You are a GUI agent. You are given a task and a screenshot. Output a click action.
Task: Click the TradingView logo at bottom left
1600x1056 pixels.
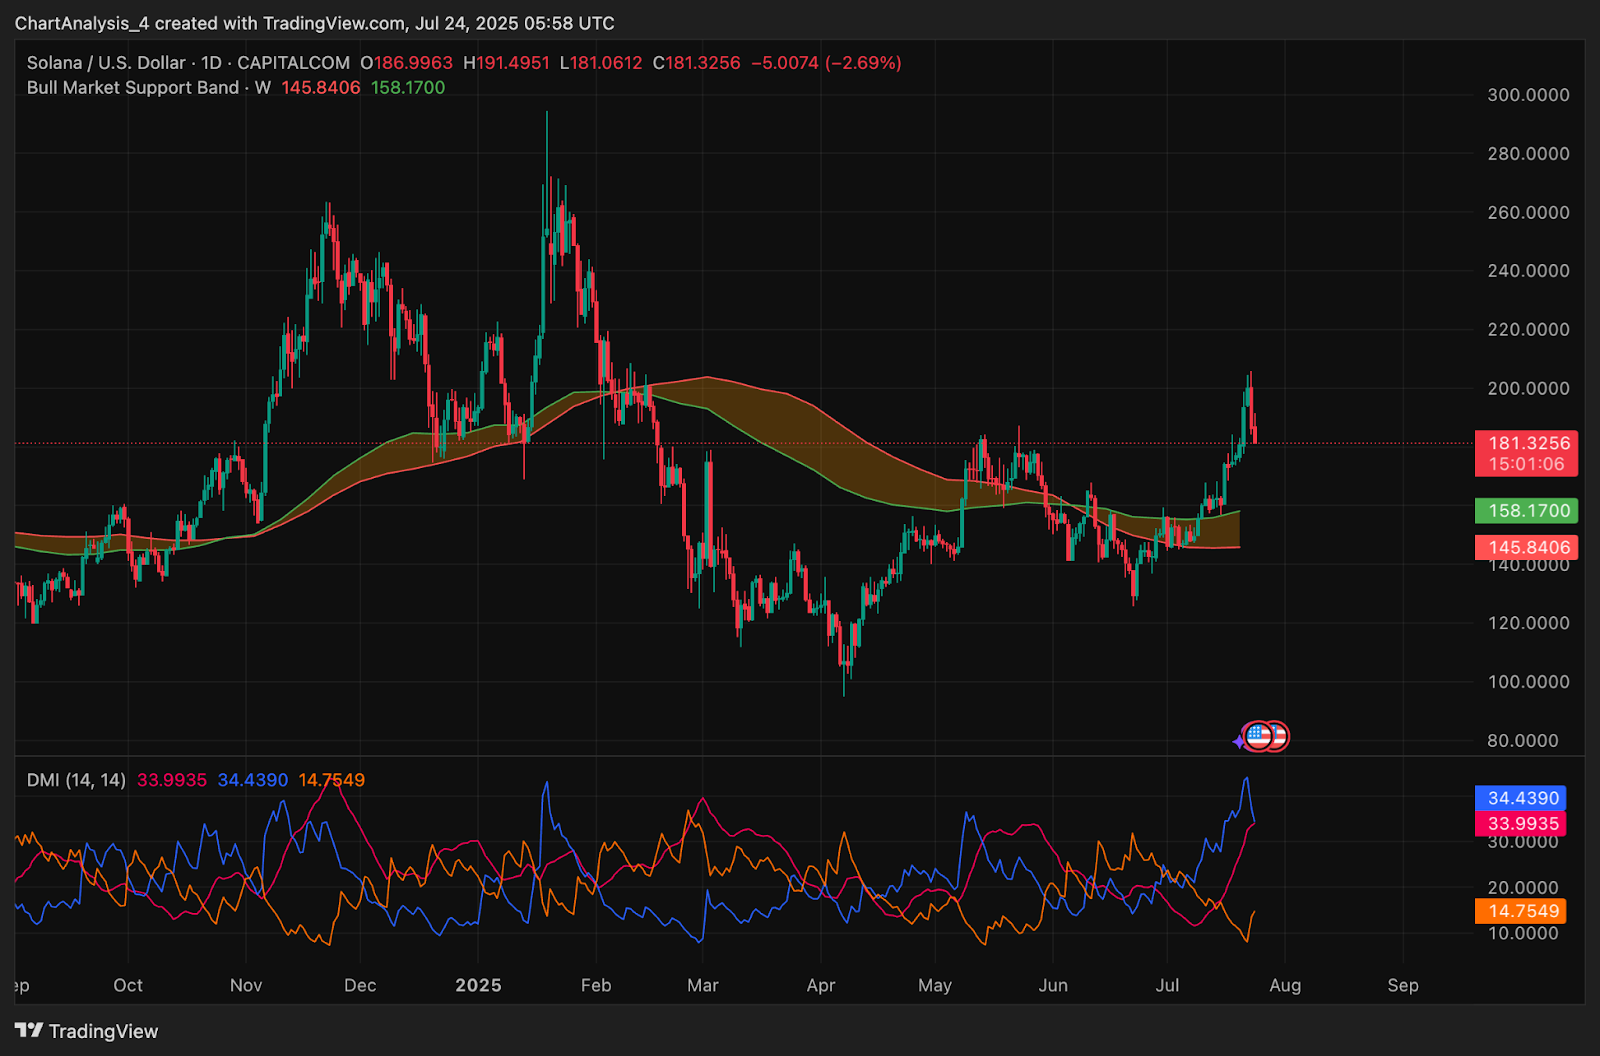87,1031
